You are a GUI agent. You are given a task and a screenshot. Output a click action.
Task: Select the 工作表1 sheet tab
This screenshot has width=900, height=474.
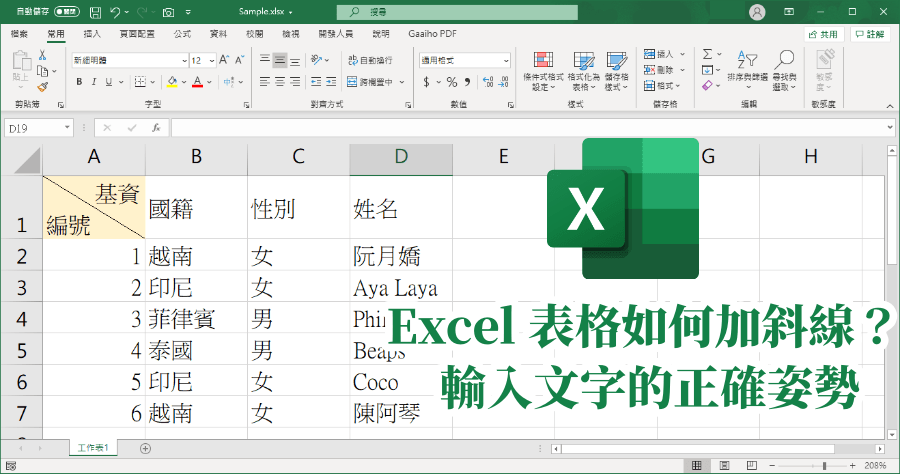[93, 448]
